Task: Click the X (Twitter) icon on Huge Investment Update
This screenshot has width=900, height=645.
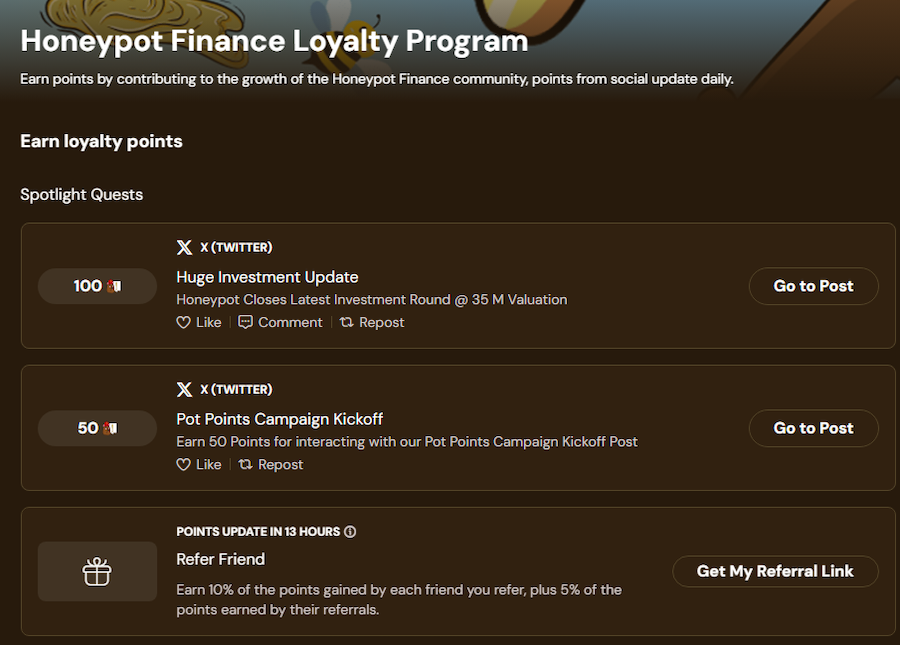Action: coord(184,247)
